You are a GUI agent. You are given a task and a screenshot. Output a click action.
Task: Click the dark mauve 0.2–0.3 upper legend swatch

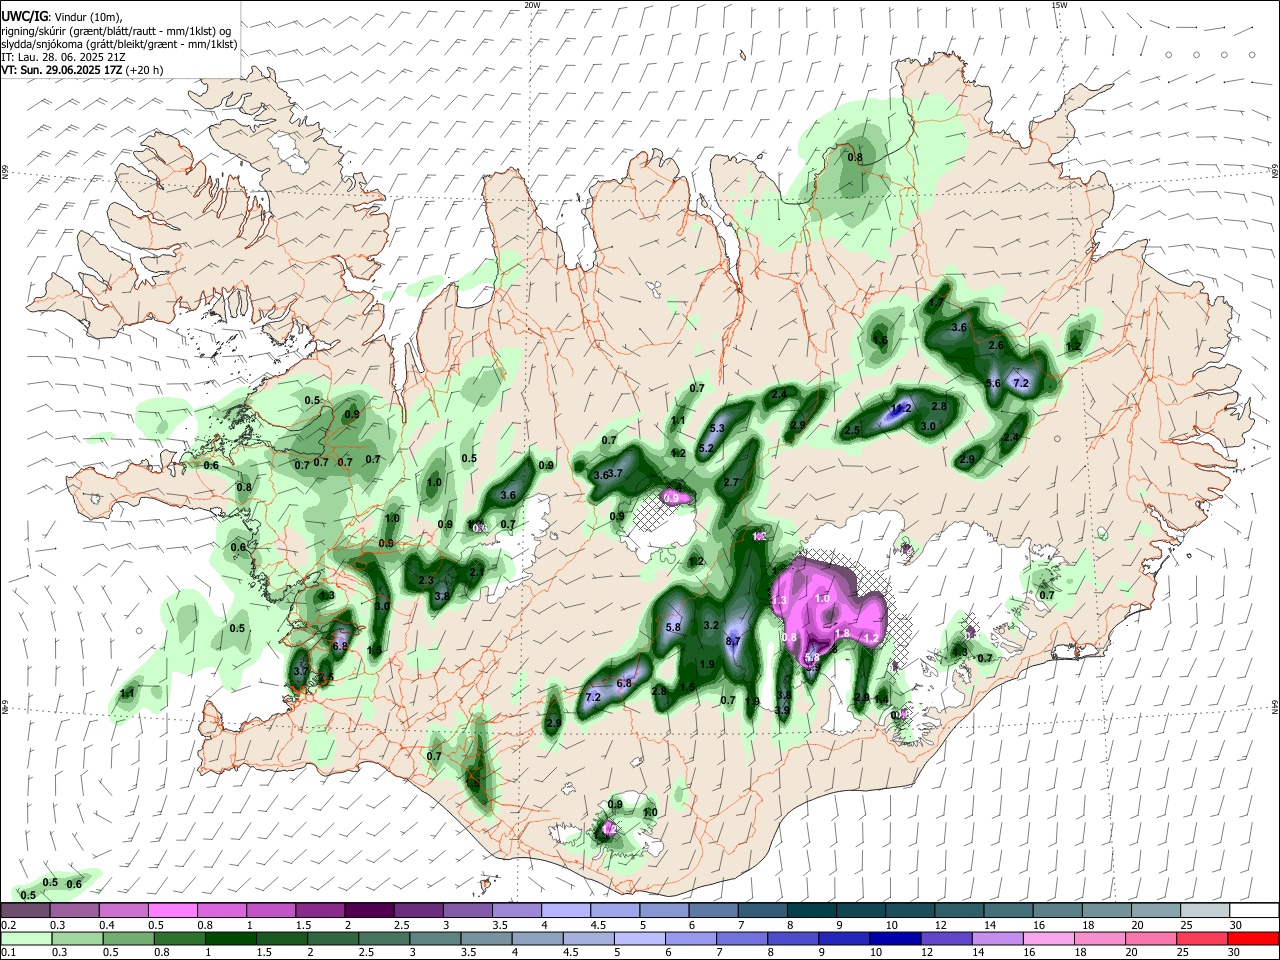click(x=25, y=911)
